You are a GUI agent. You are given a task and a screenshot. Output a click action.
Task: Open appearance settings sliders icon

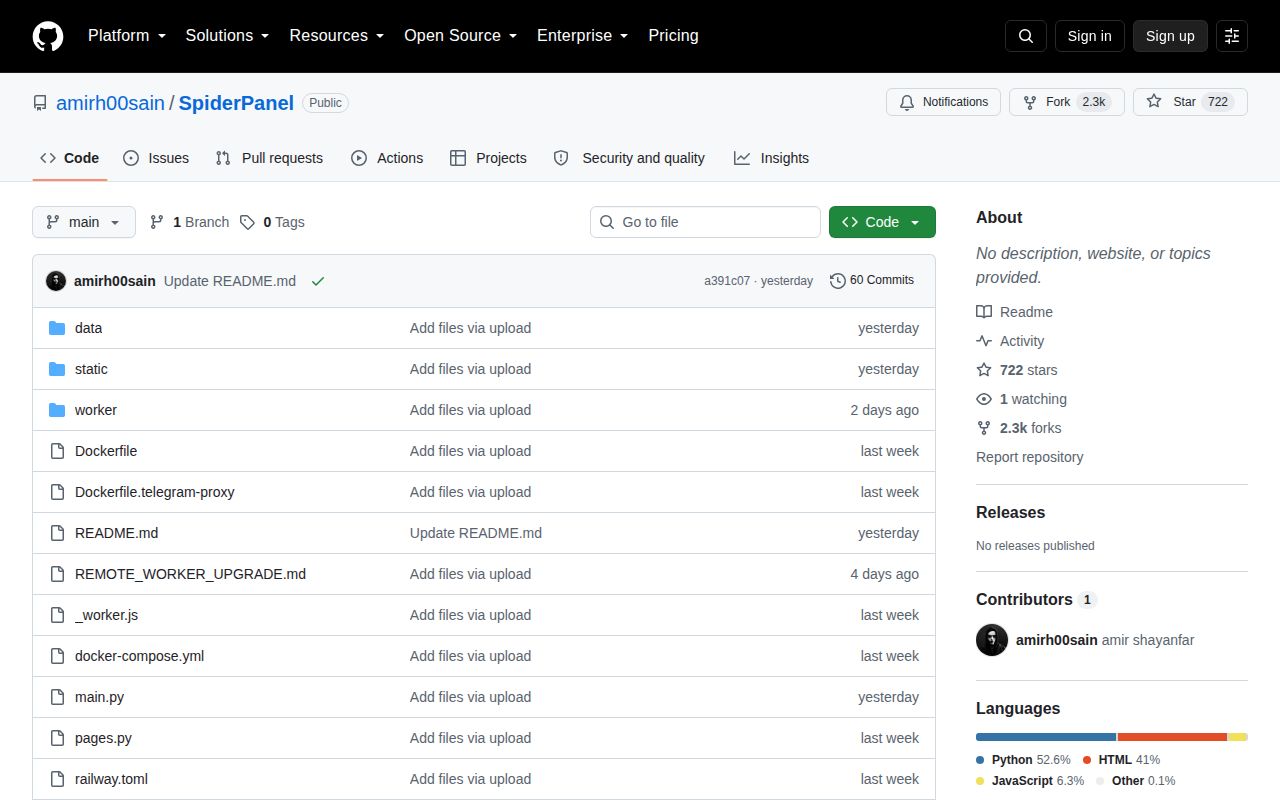tap(1232, 36)
